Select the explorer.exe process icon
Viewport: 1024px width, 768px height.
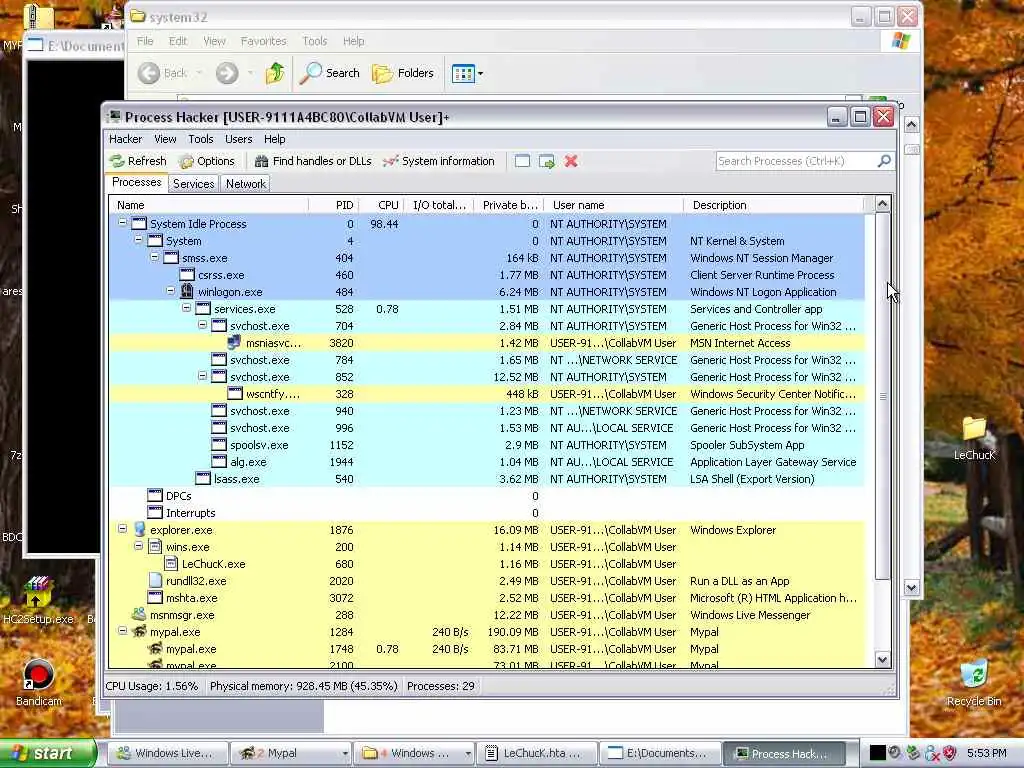pos(139,530)
